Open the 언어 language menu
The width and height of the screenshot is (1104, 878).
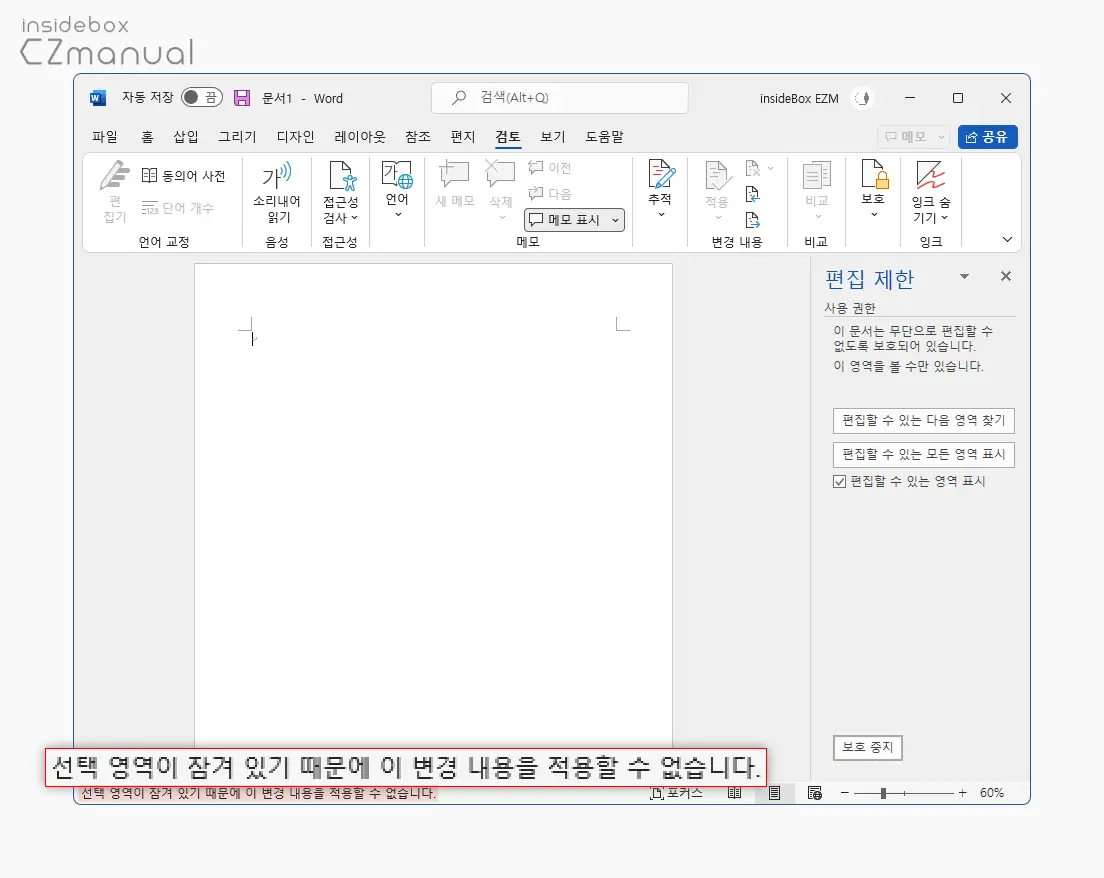[397, 189]
